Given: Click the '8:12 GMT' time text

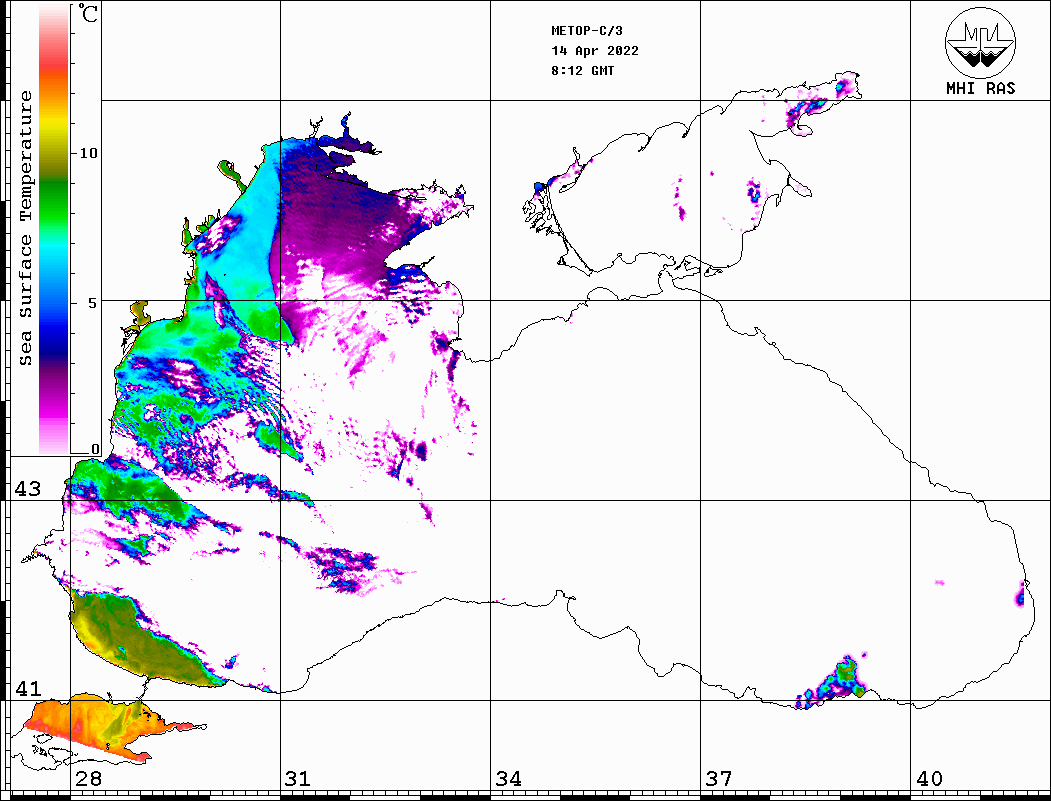Looking at the screenshot, I should [583, 70].
